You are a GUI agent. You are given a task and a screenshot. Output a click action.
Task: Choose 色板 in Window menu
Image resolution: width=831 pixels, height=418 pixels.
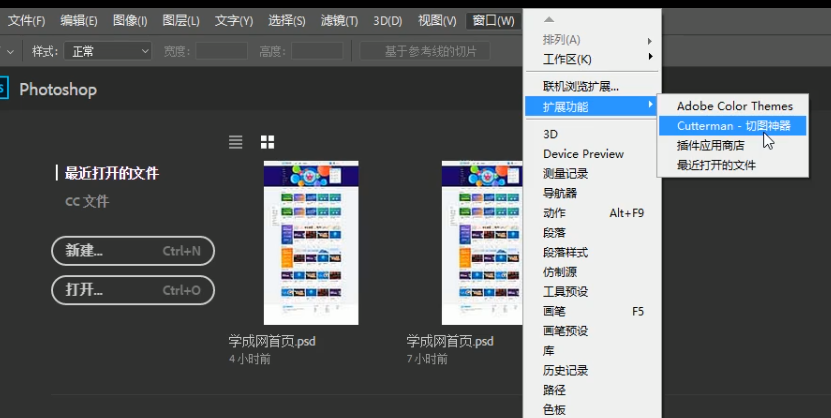tap(593, 410)
